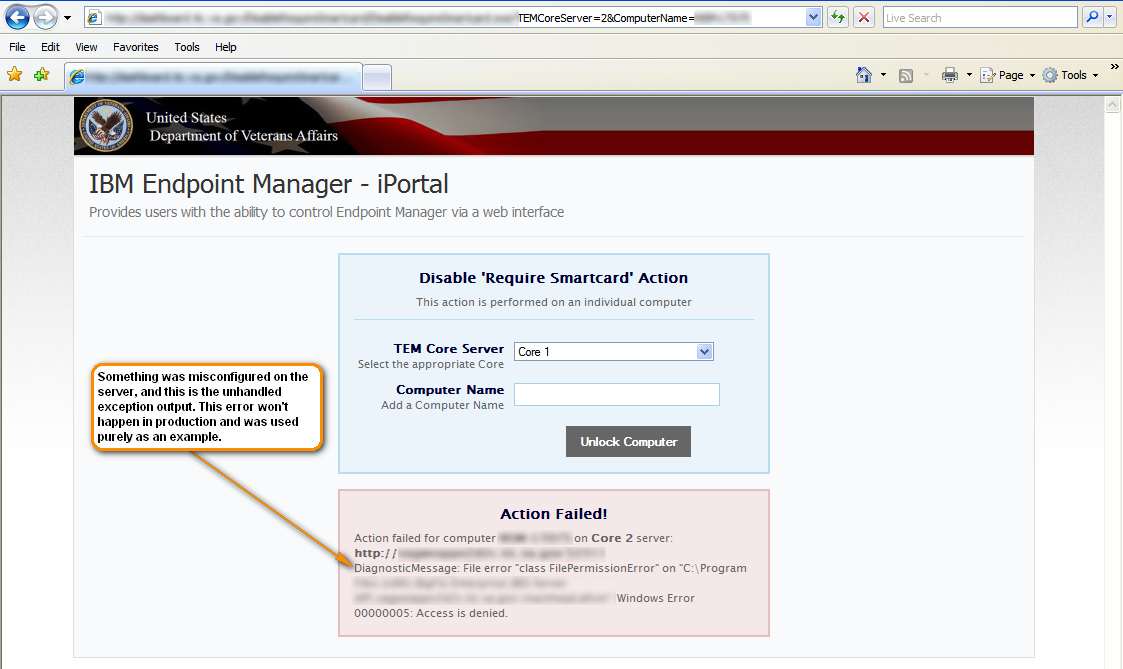Click the page scrollbar up arrow
Image resolution: width=1123 pixels, height=669 pixels.
click(x=1112, y=105)
